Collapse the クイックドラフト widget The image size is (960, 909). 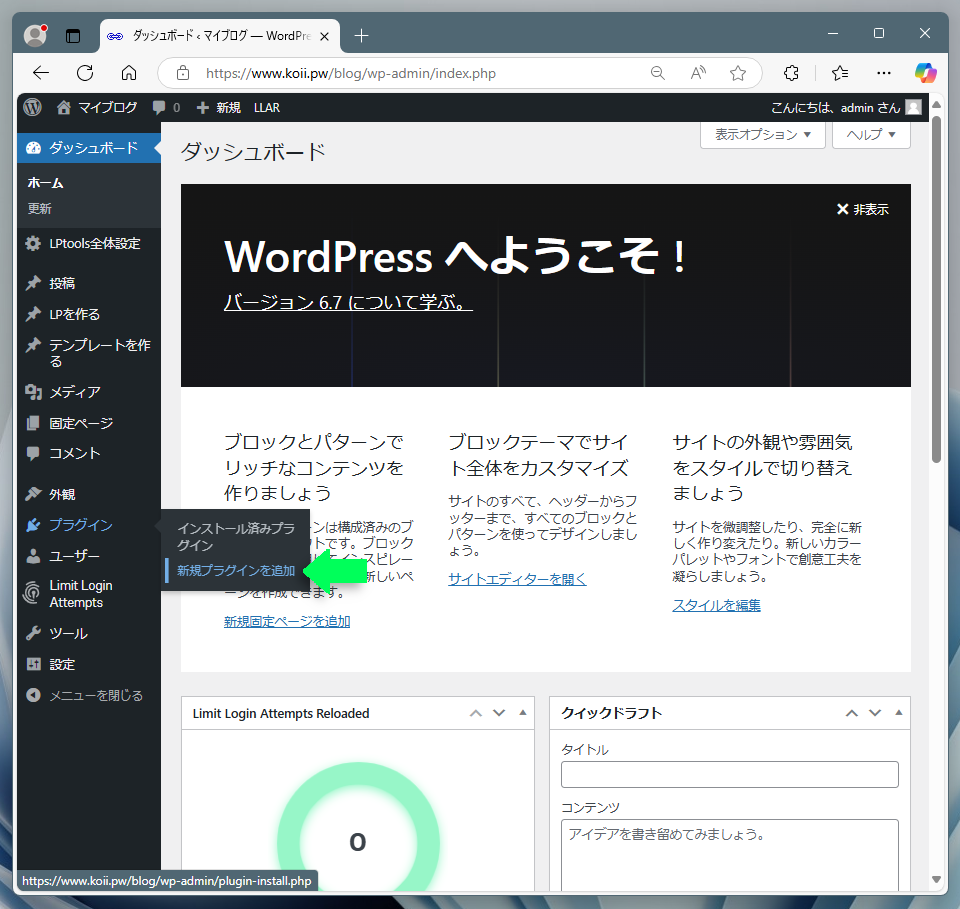[898, 713]
